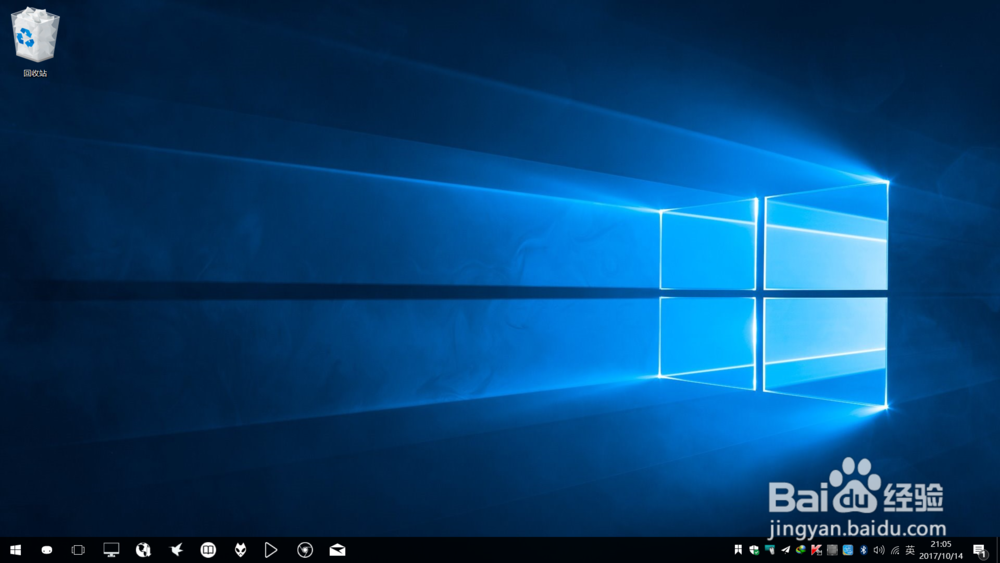Open Internet Download Manager tray icon

800,550
